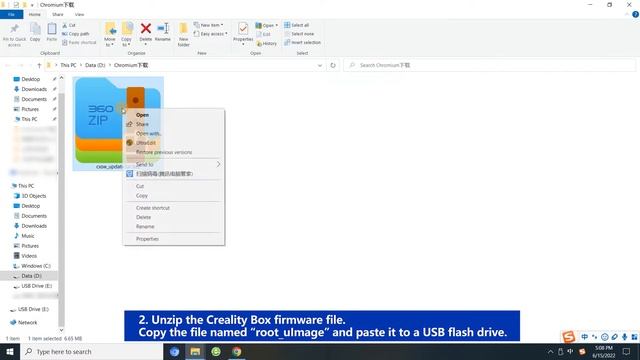This screenshot has width=640, height=360.
Task: Choose Cut in the context menu
Action: tap(173, 186)
